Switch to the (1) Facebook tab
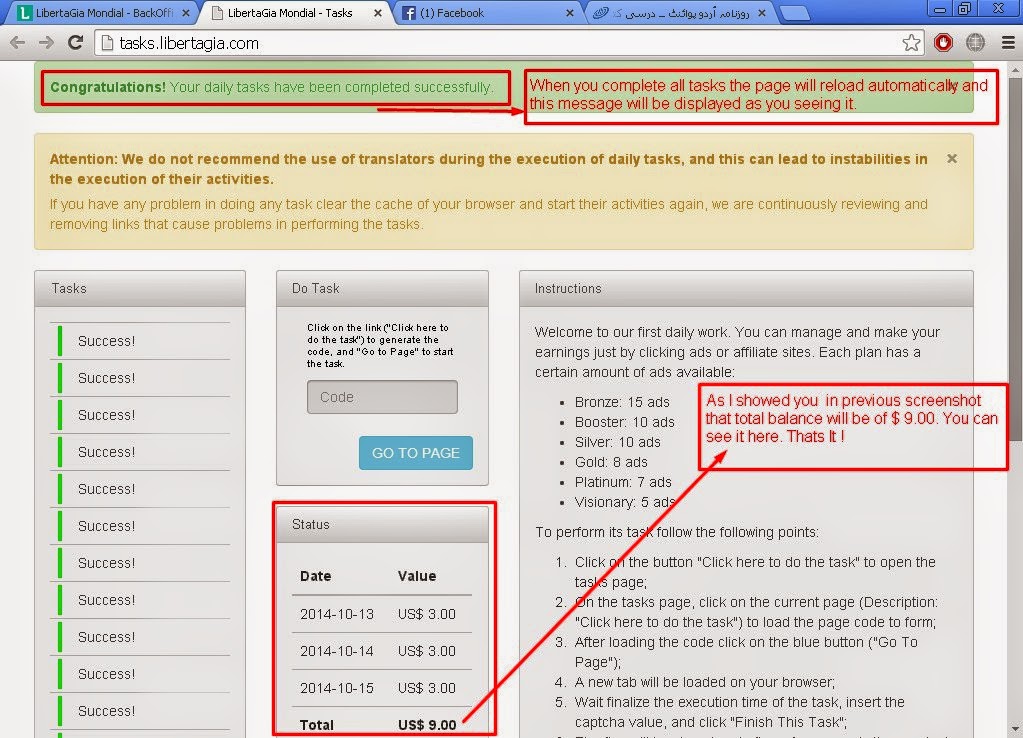The width and height of the screenshot is (1023, 738). coord(486,13)
